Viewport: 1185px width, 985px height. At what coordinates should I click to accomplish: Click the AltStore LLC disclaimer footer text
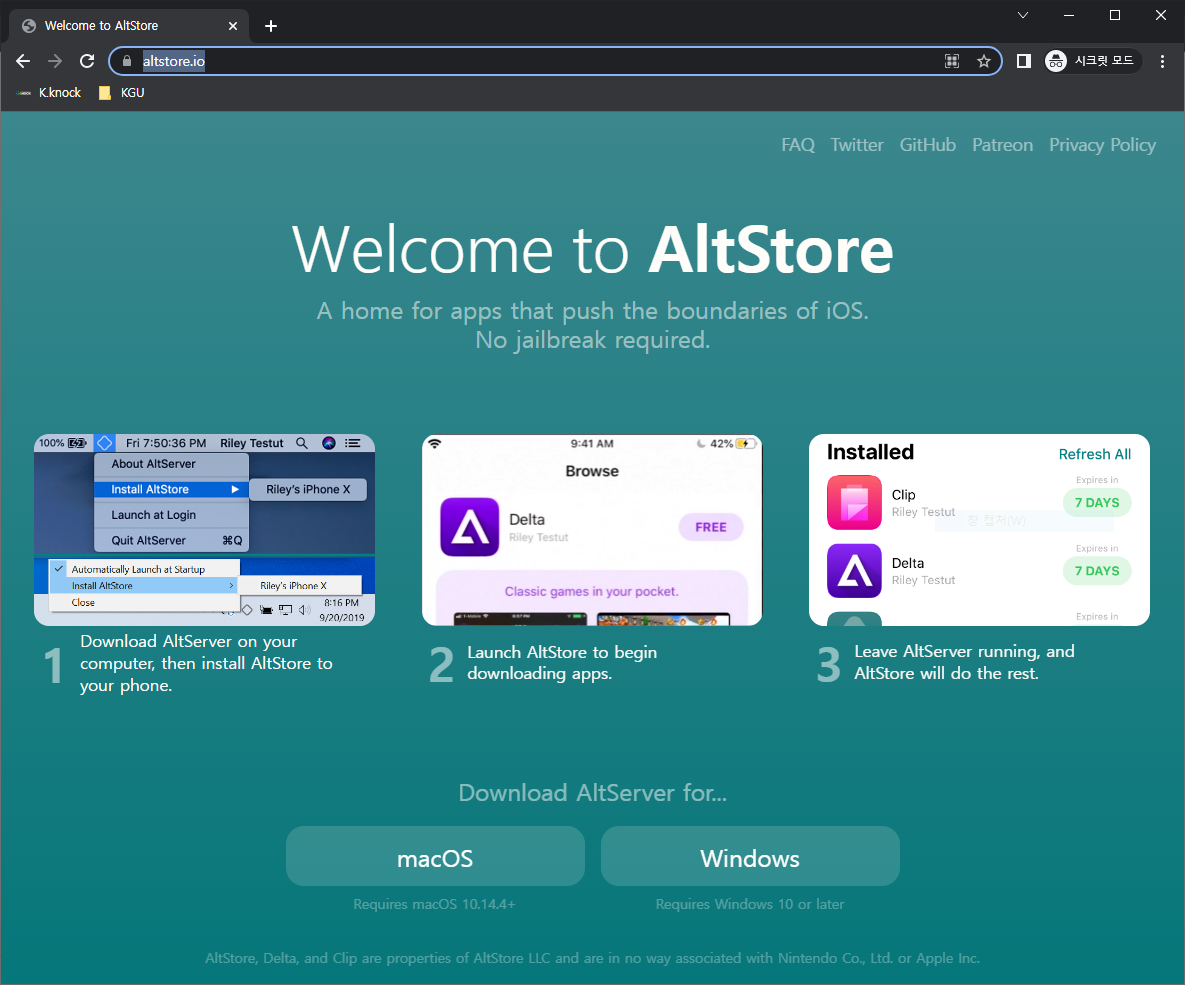click(592, 958)
